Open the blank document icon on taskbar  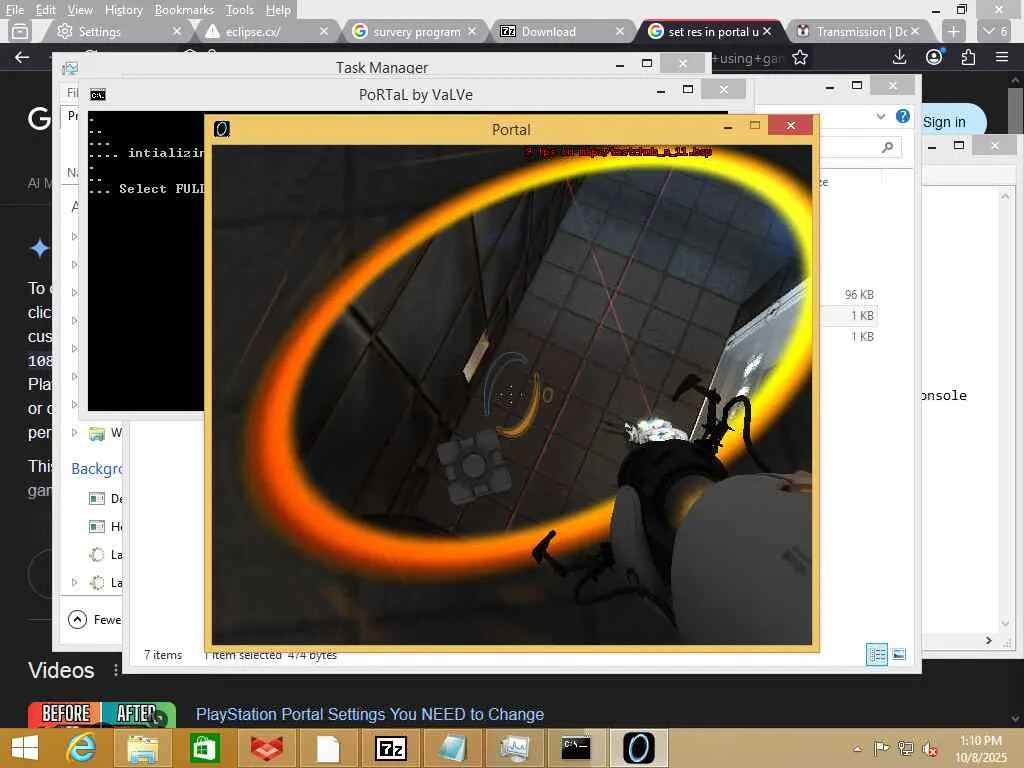[x=328, y=748]
